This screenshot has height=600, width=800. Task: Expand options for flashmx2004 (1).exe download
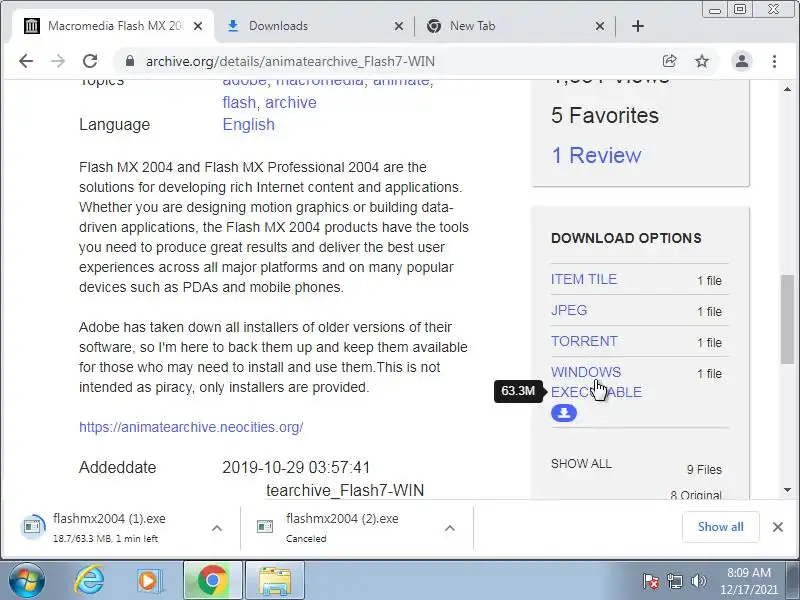coord(217,528)
